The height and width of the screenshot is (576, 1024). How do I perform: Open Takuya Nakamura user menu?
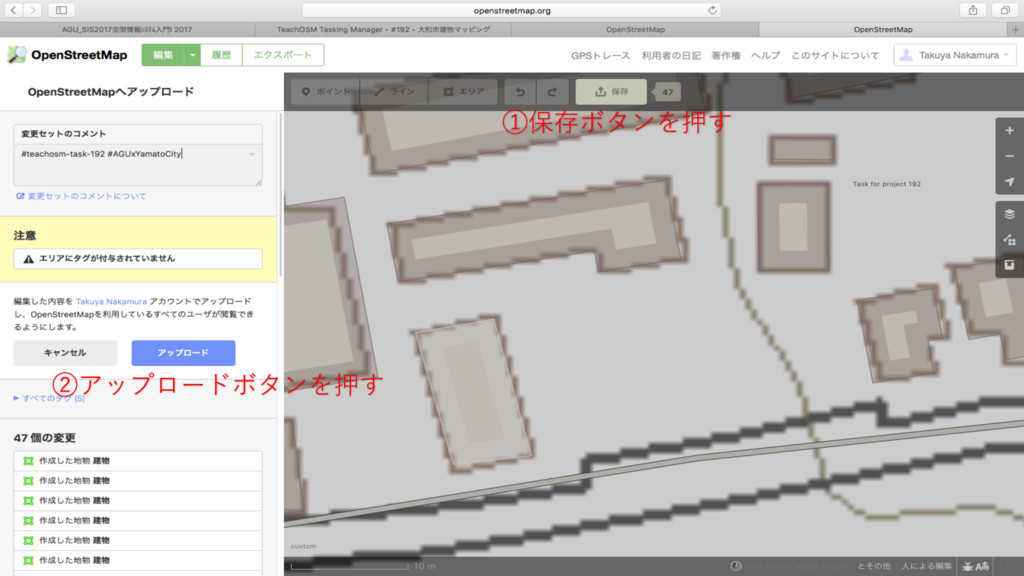tap(955, 56)
